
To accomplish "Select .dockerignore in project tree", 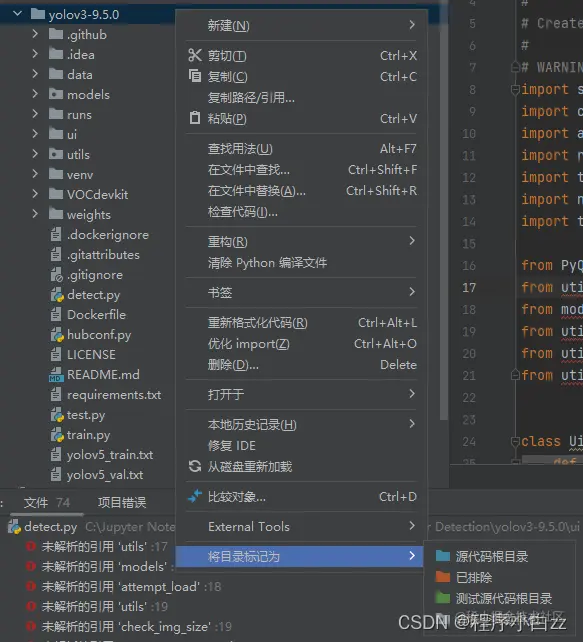I will point(108,235).
